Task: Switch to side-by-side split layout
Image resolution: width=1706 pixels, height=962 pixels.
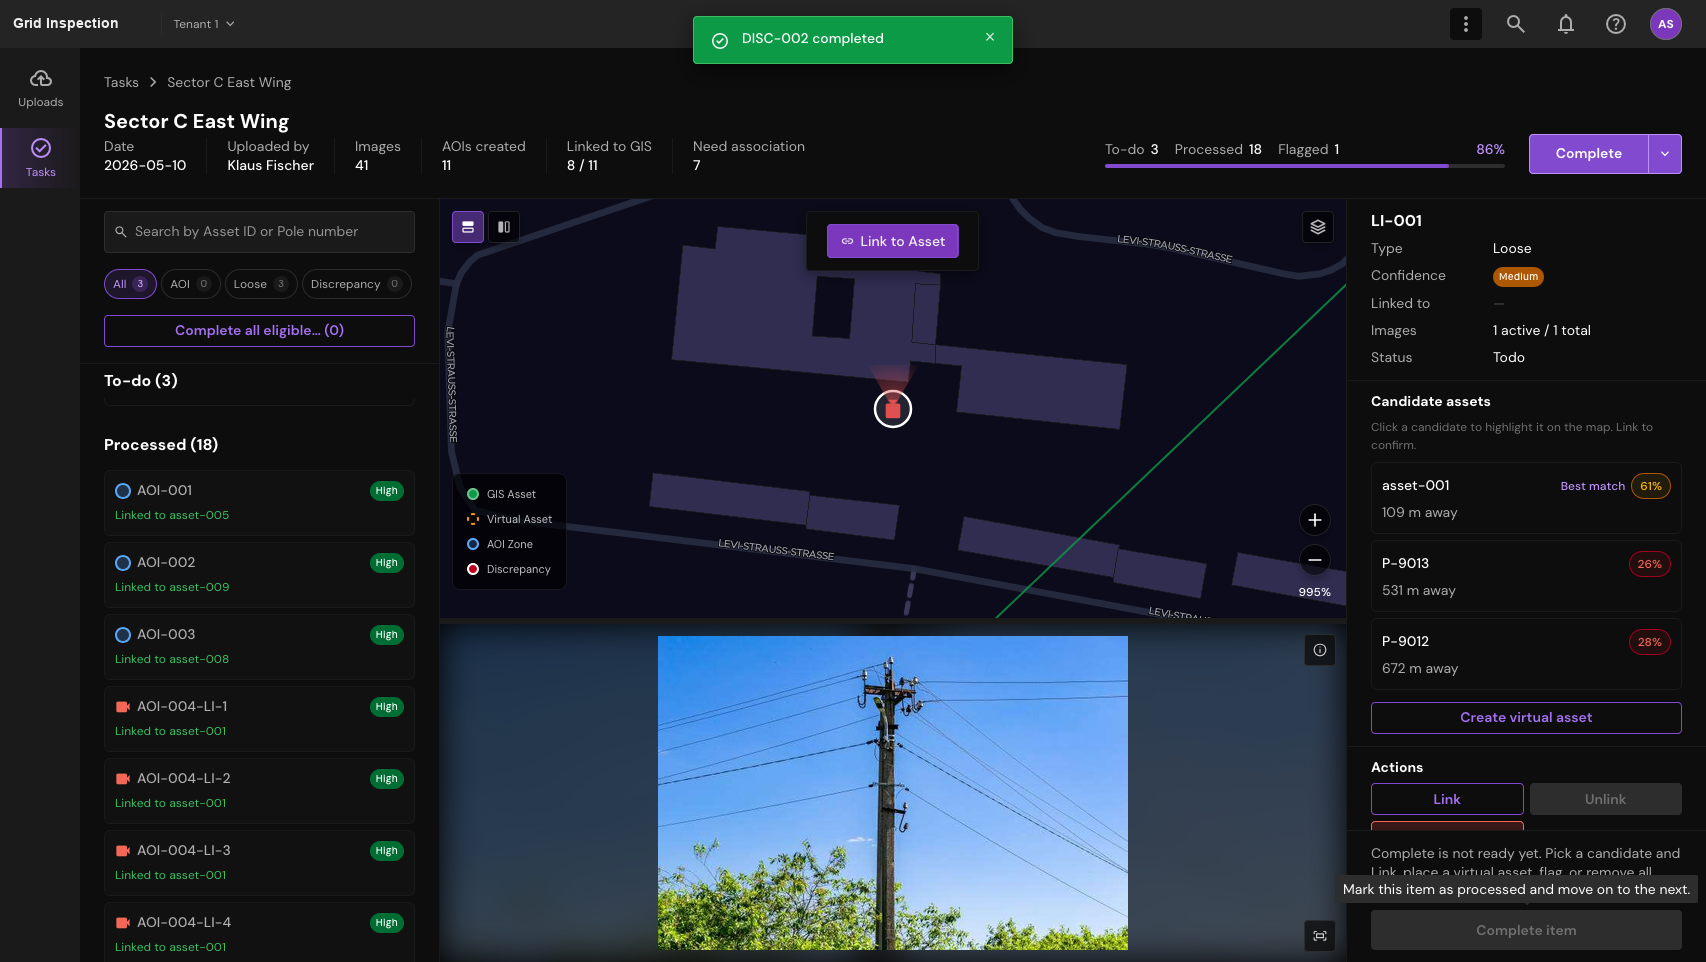Action: (504, 227)
